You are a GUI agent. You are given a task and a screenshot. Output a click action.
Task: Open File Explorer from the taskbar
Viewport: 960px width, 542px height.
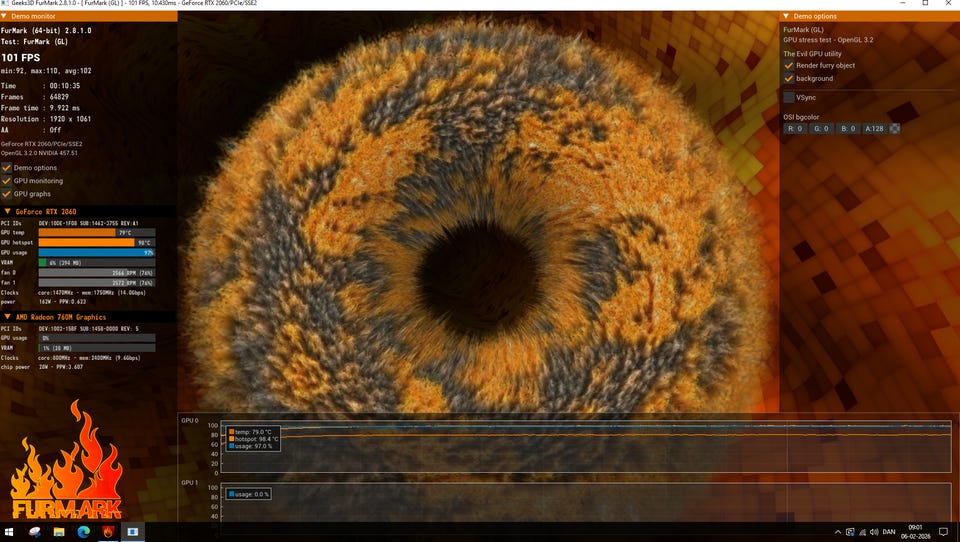click(59, 532)
